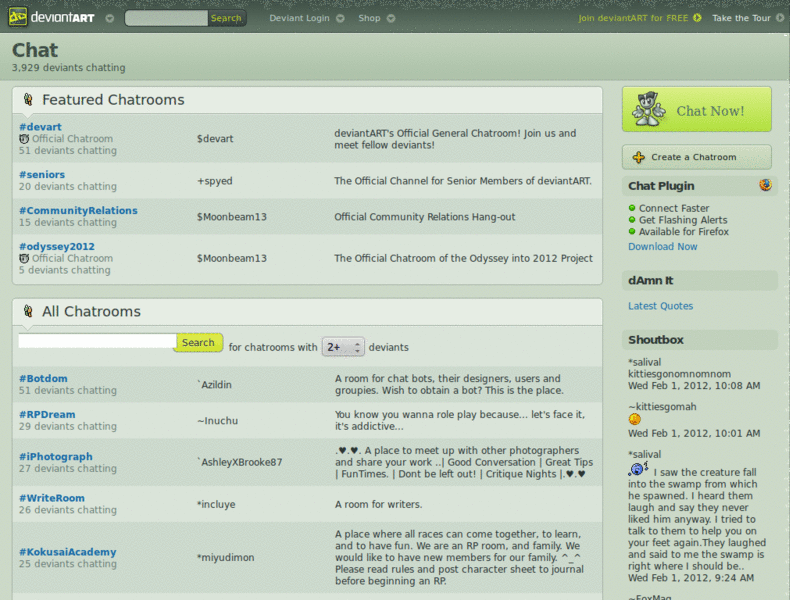Join the #devart chatroom
The width and height of the screenshot is (800, 600).
tap(40, 127)
